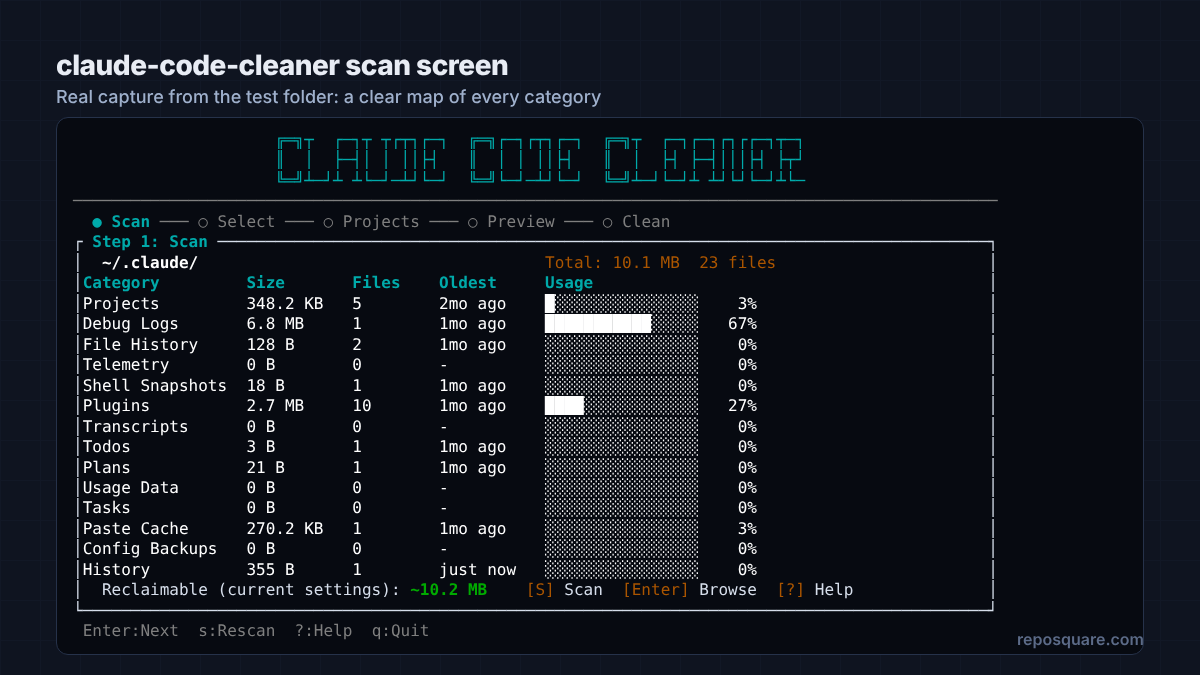
Task: Open the reposquare.com link
Action: (1080, 640)
